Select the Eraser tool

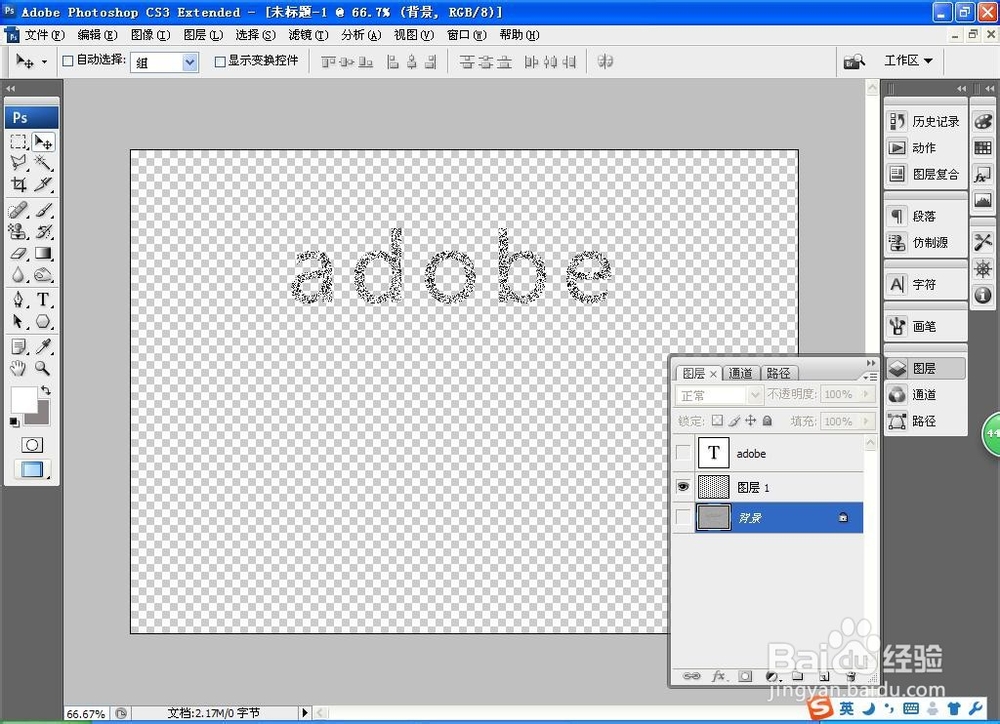(18, 253)
